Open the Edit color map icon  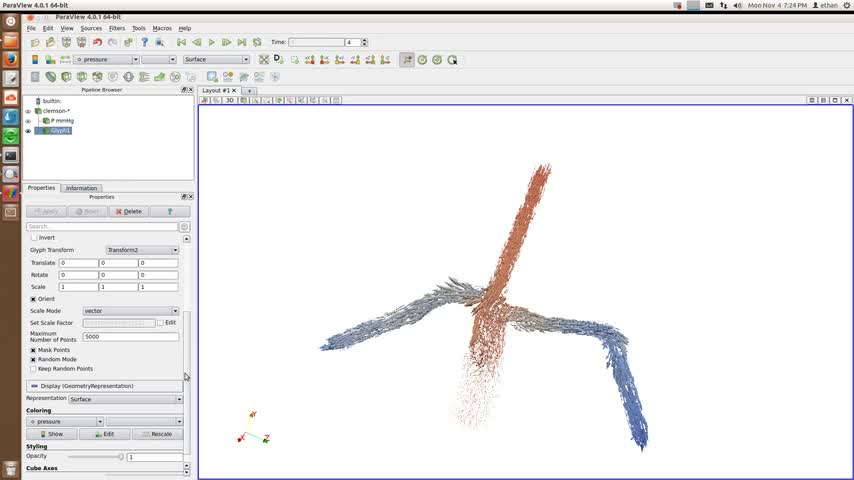tap(50, 59)
